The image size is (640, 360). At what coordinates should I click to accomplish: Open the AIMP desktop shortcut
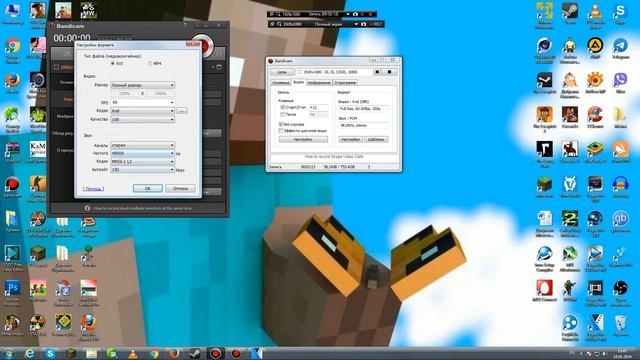pos(595,47)
